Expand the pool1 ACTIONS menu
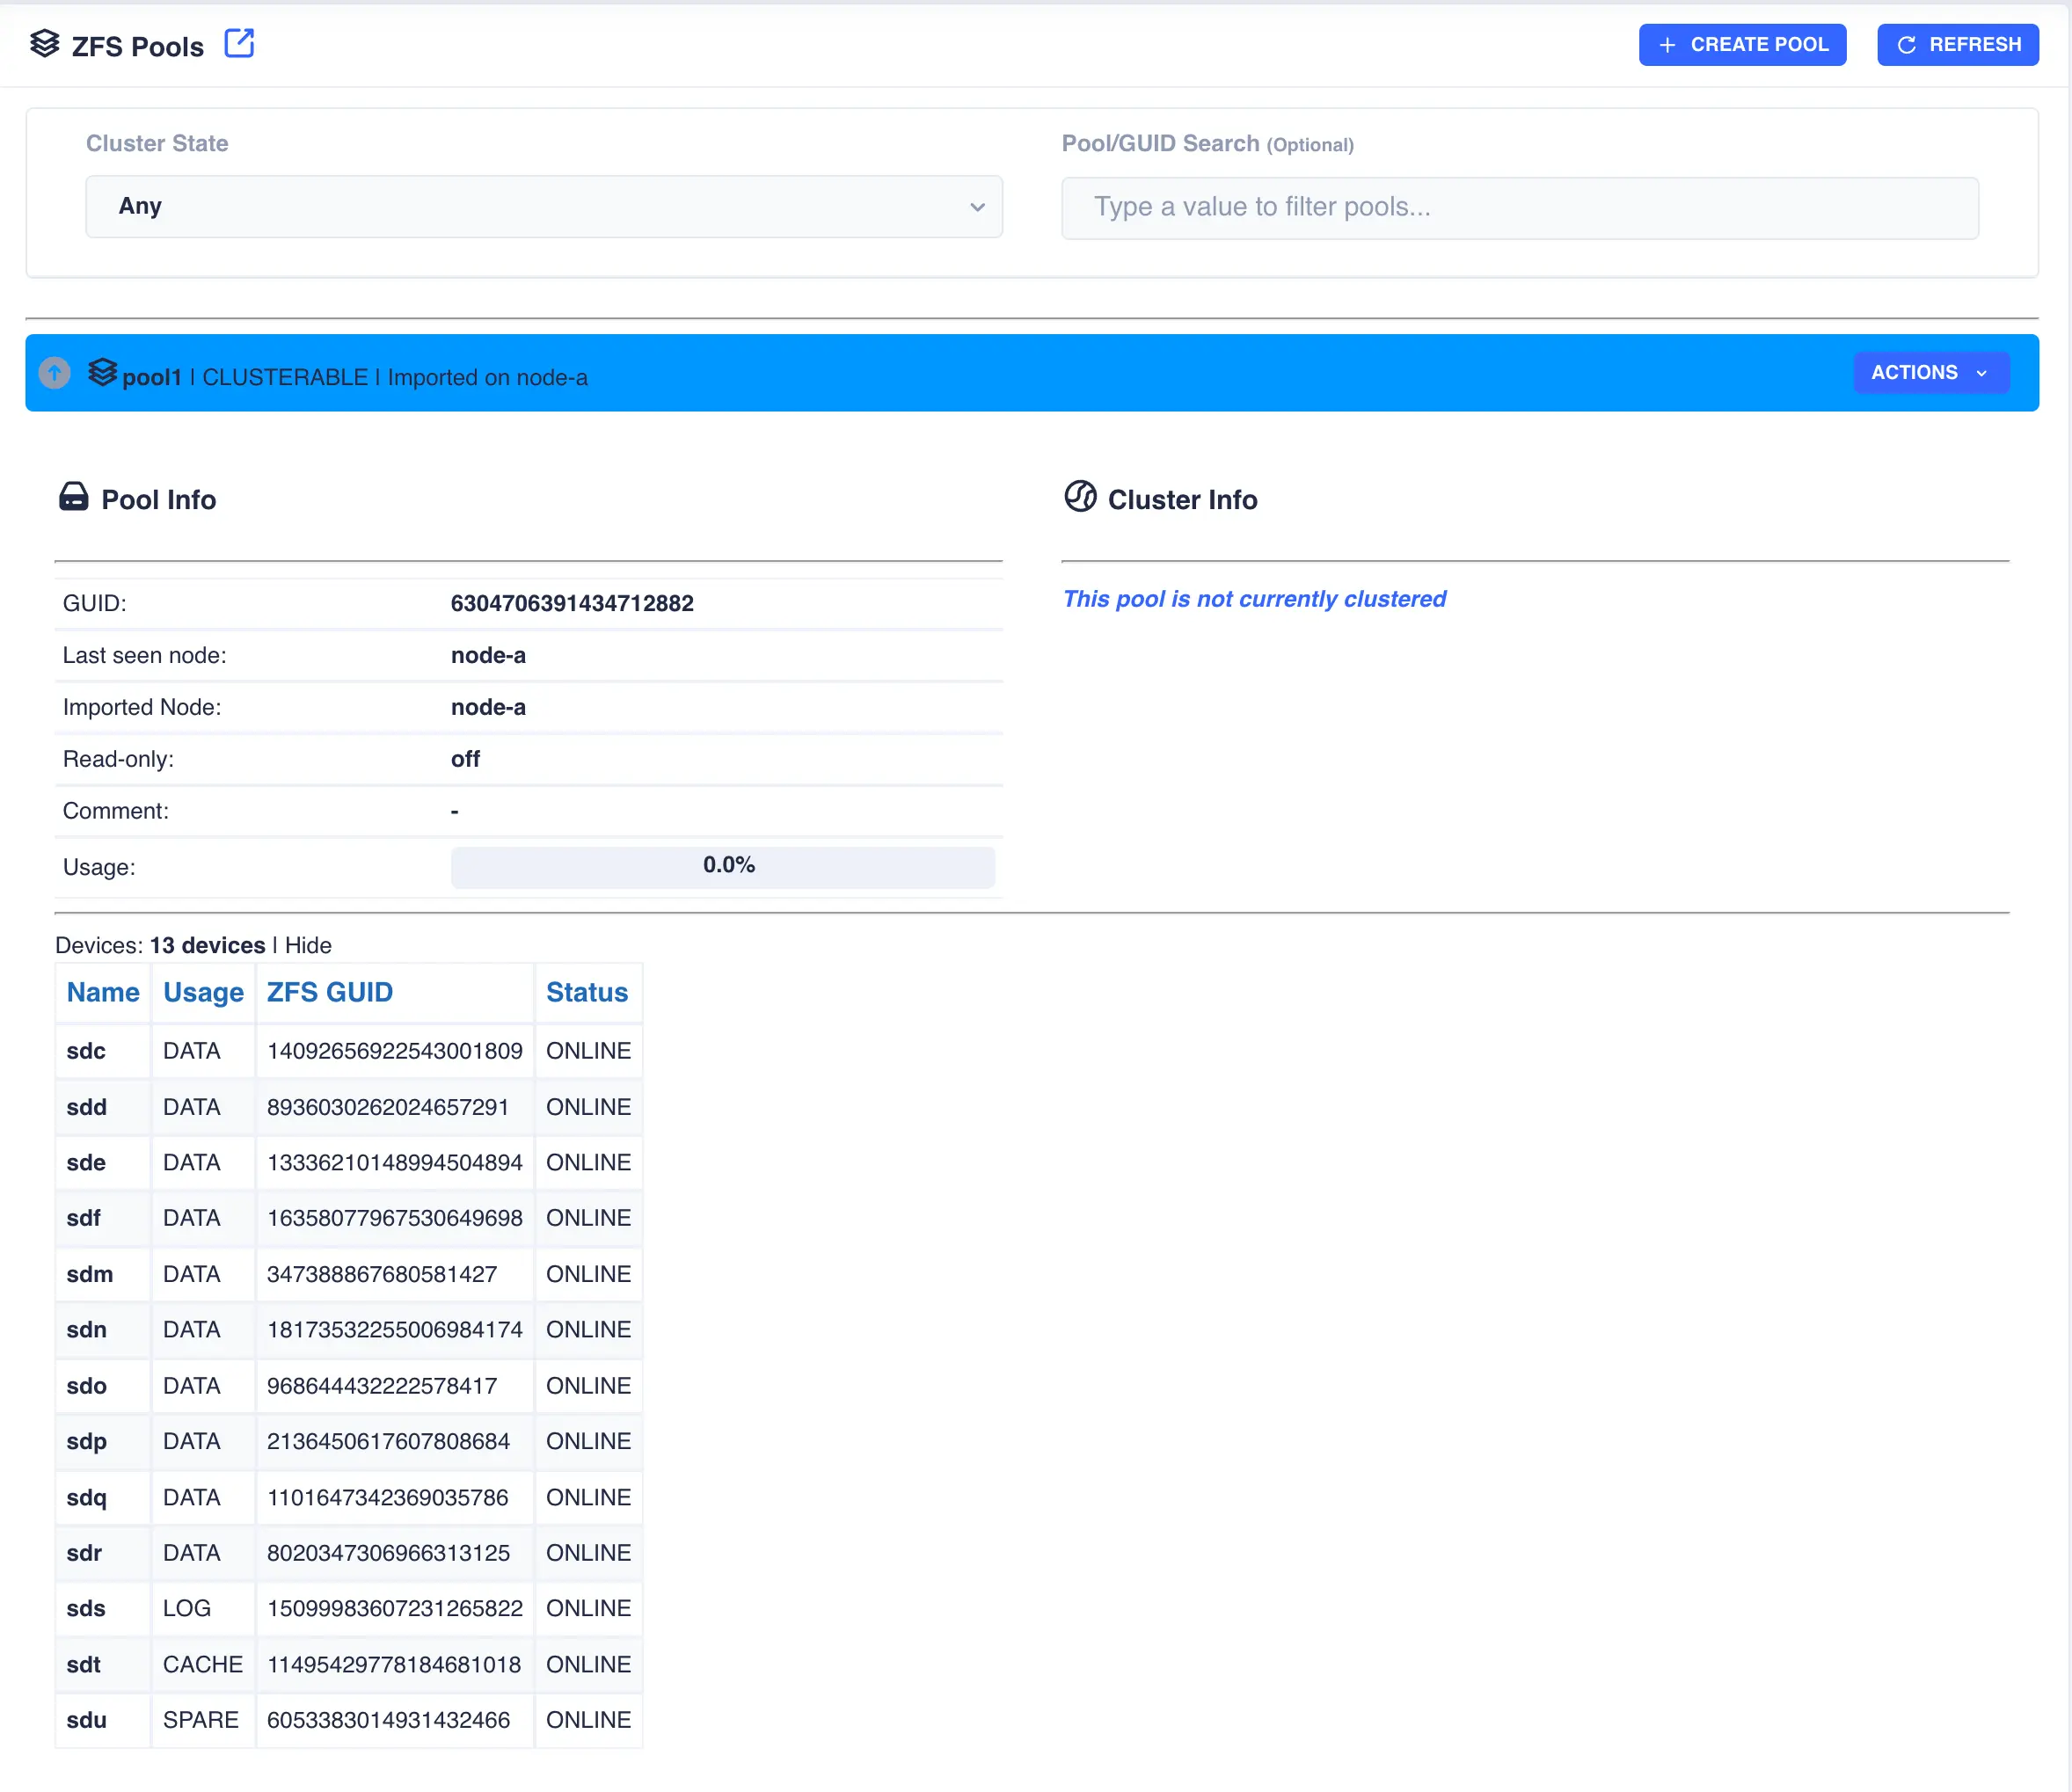2072x1792 pixels. pyautogui.click(x=1930, y=372)
